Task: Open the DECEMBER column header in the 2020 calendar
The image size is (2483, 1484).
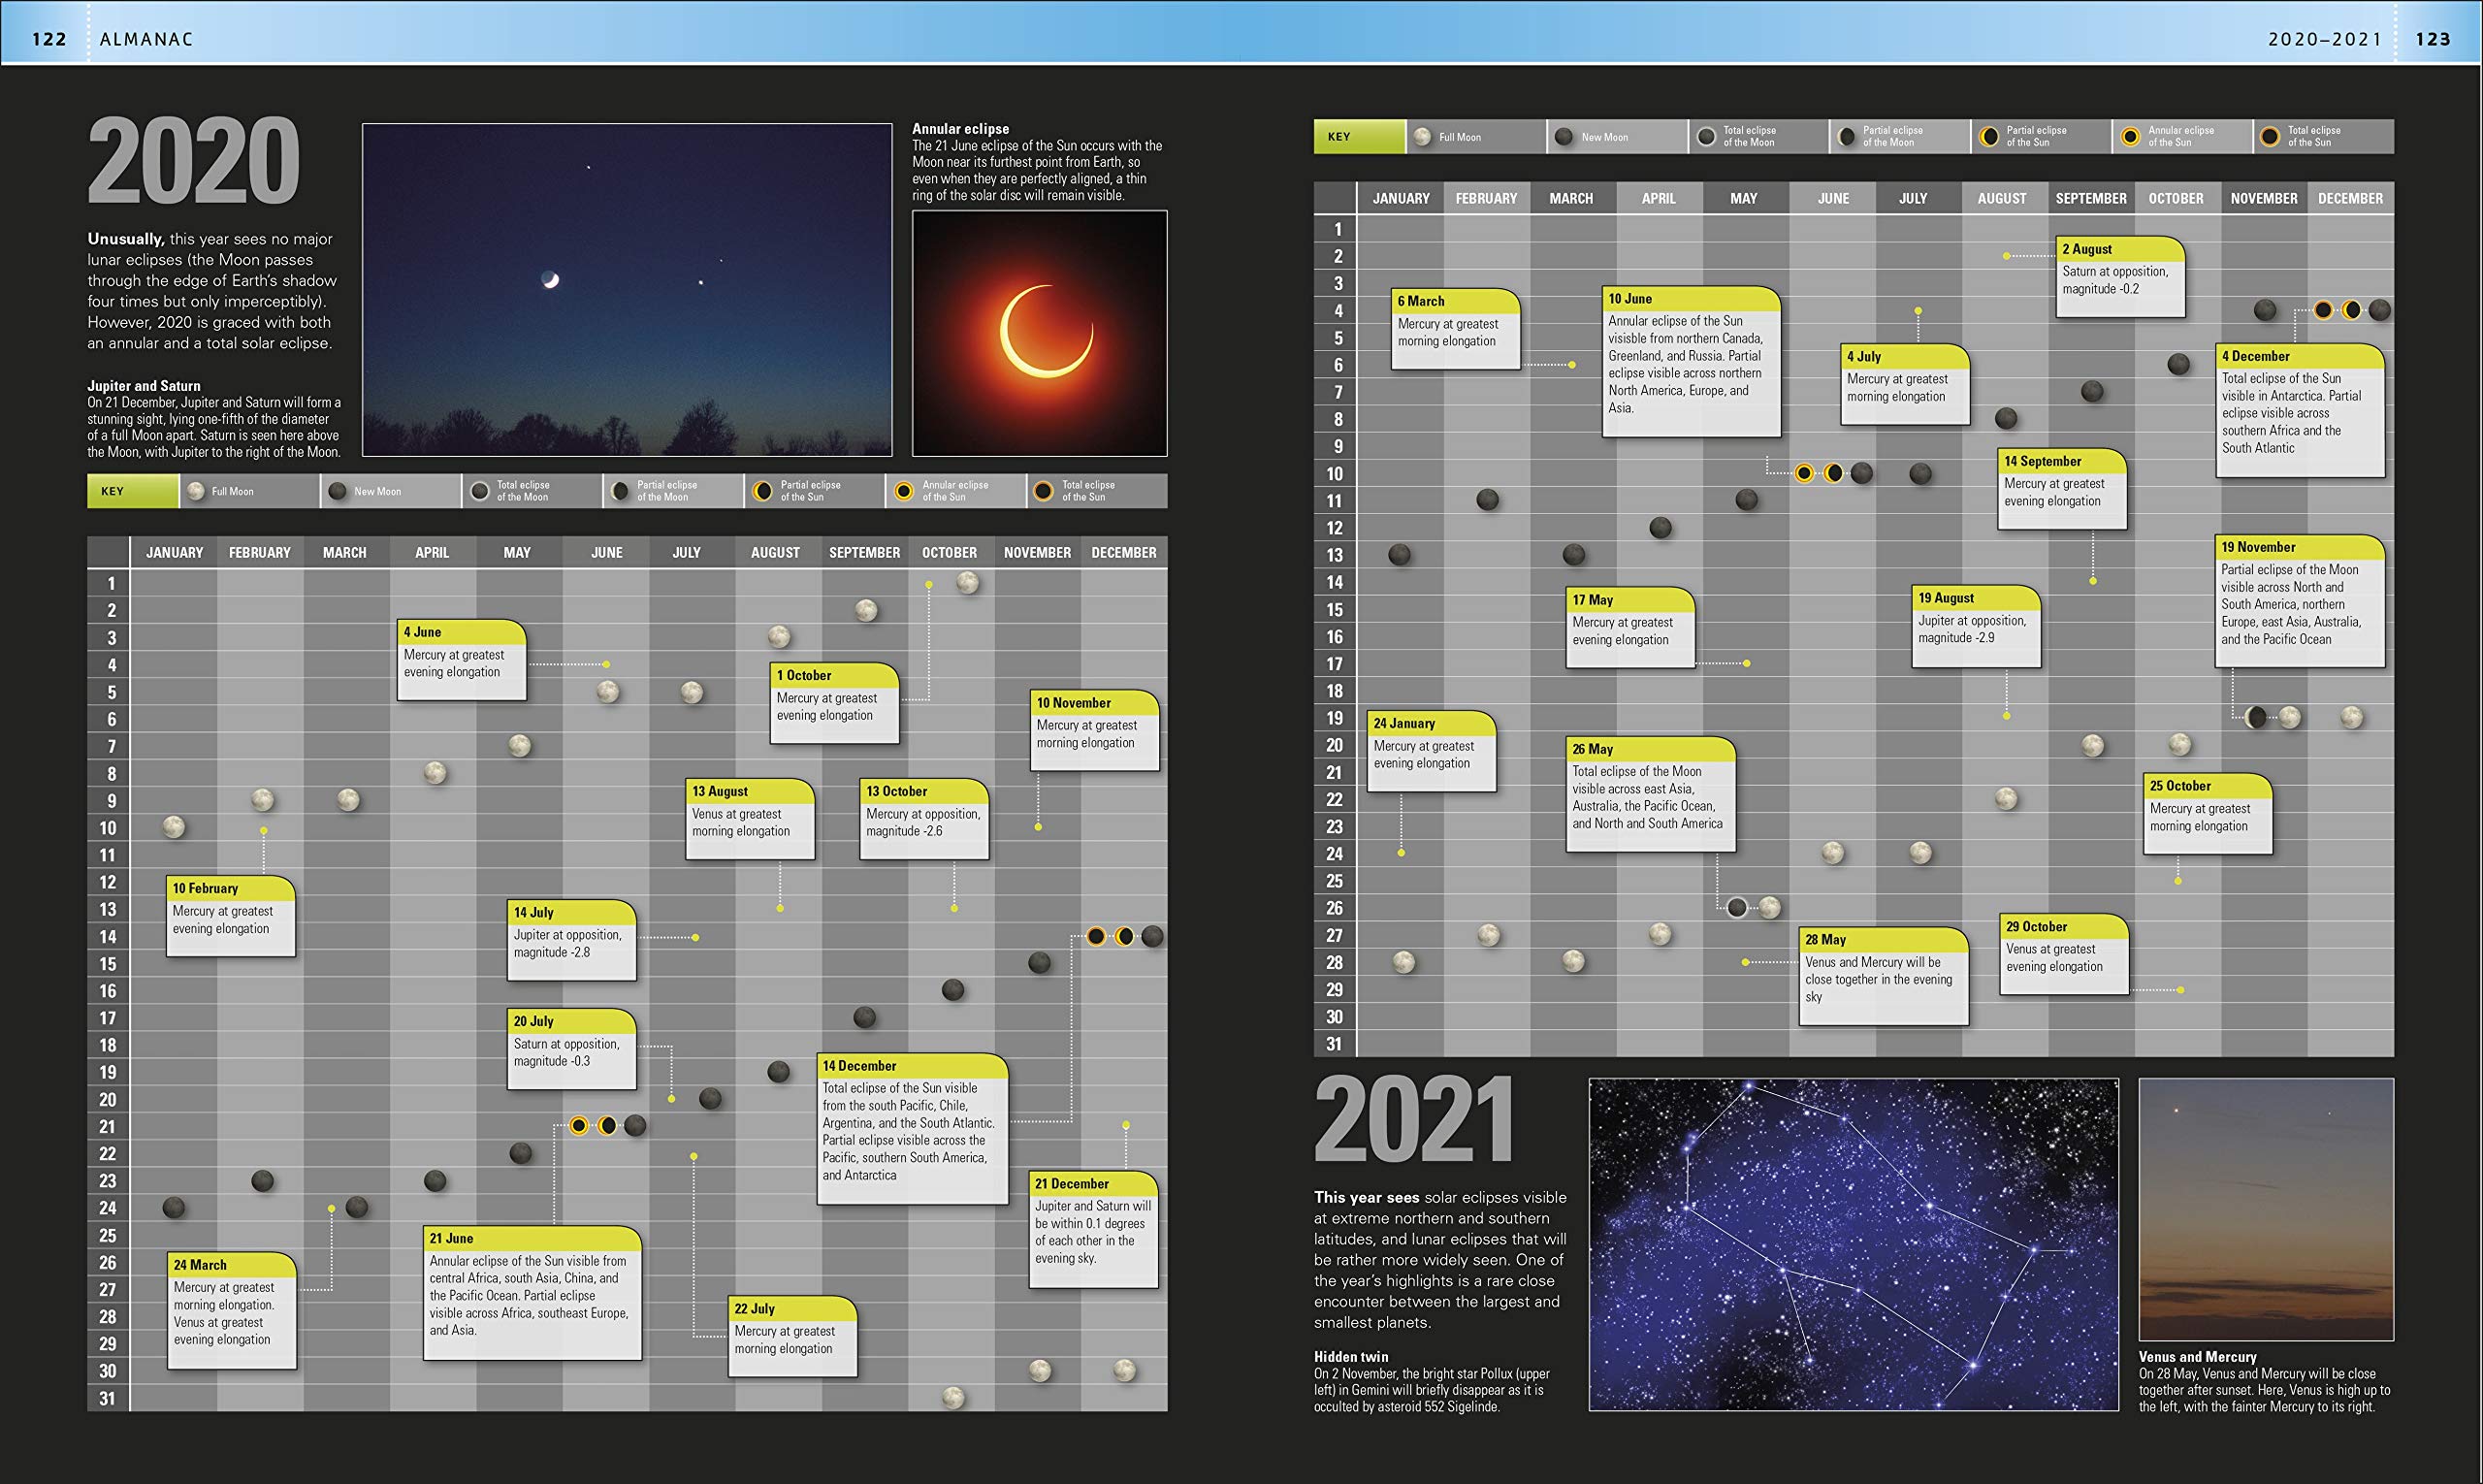Action: tap(1124, 553)
